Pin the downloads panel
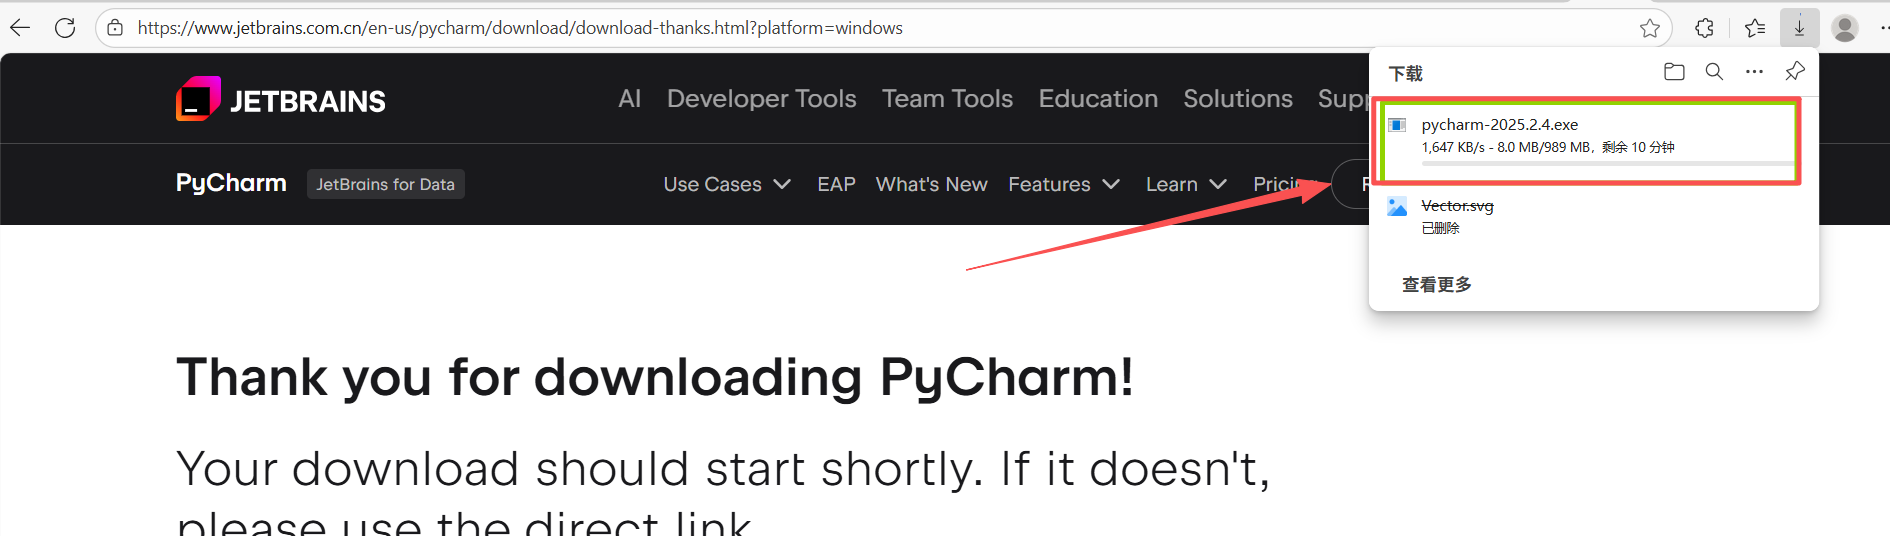 (x=1795, y=72)
